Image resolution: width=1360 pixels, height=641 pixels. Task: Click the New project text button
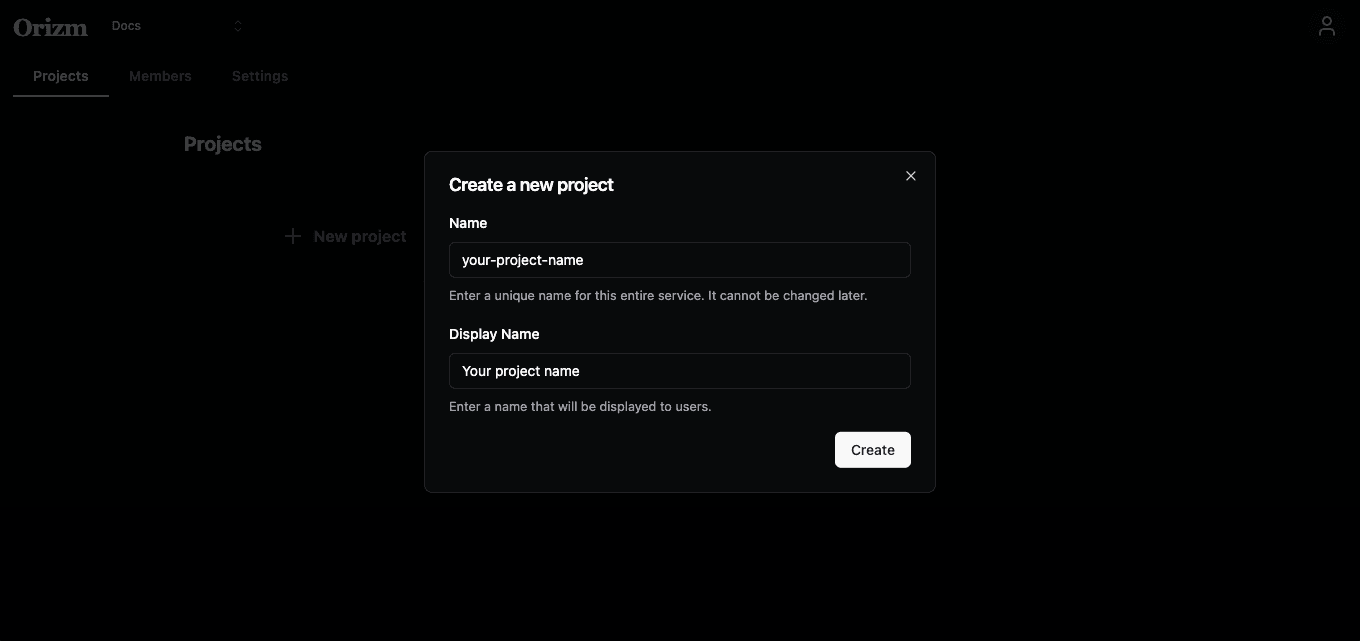[x=359, y=236]
